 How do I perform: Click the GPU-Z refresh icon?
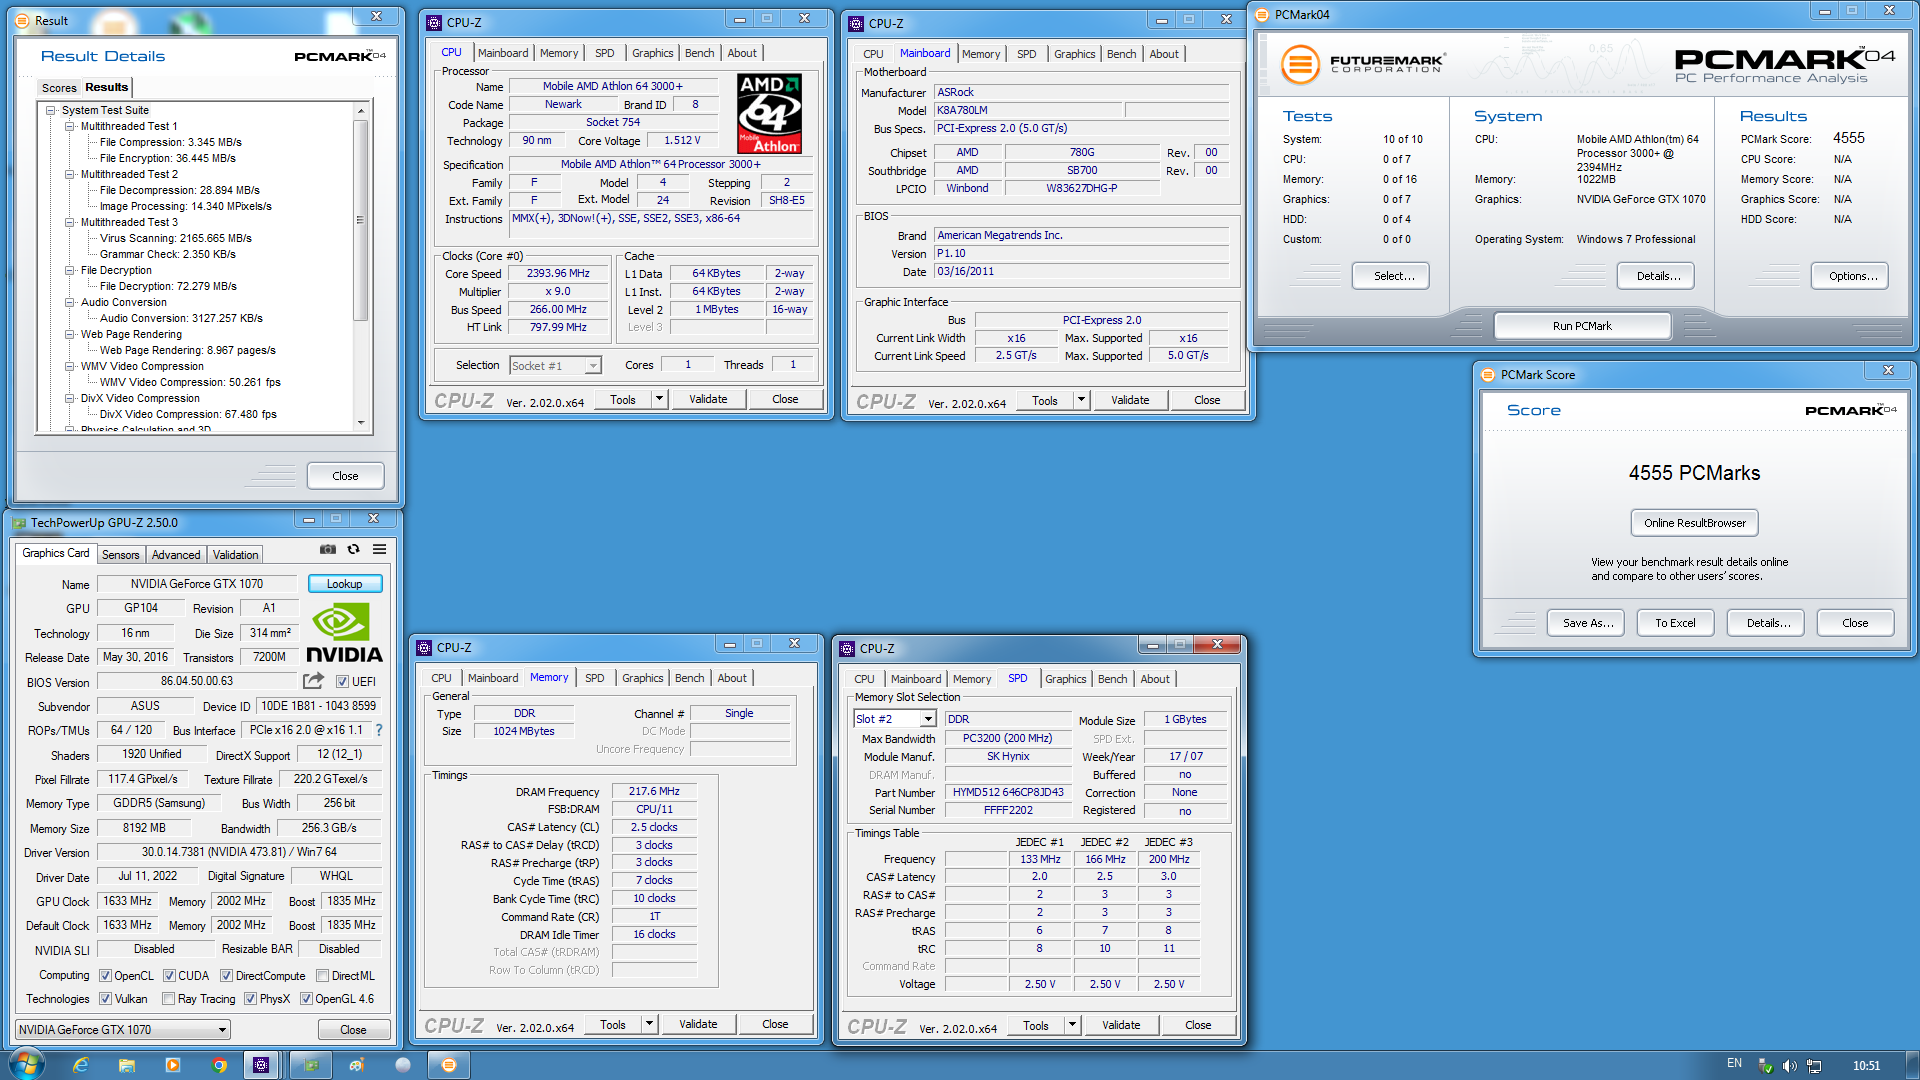pos(353,549)
